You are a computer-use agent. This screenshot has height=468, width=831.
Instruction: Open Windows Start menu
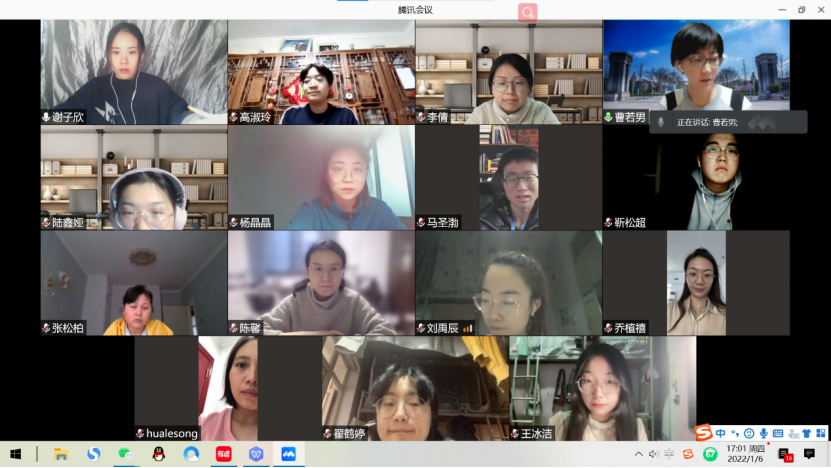pyautogui.click(x=16, y=454)
